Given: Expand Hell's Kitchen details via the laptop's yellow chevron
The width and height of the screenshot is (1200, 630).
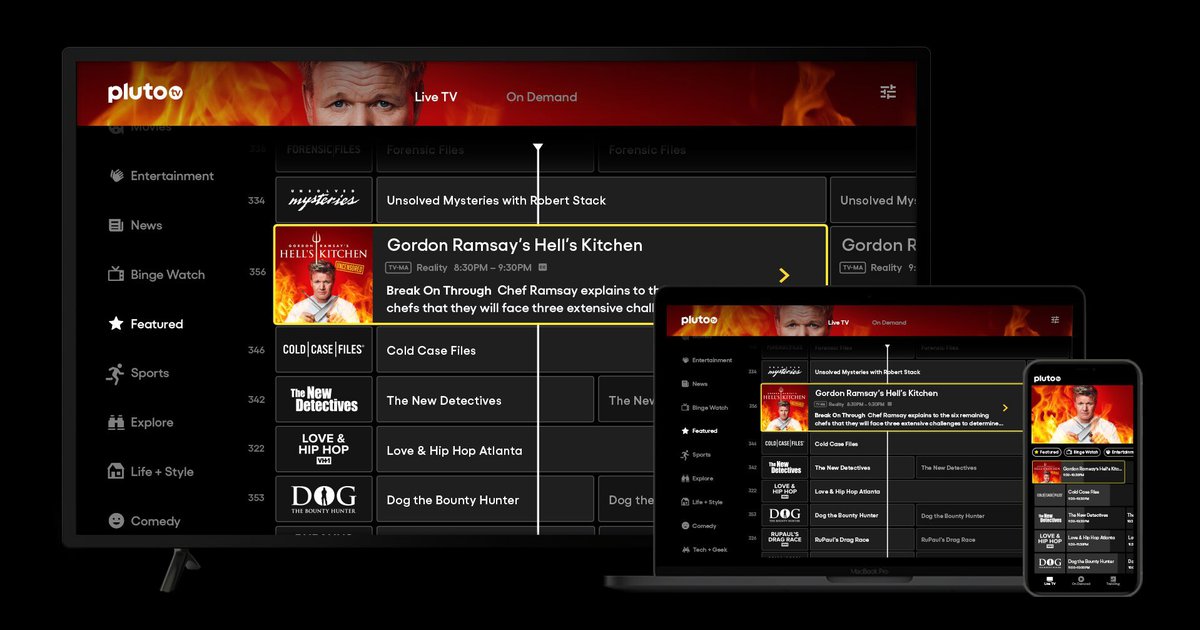Looking at the screenshot, I should (x=1005, y=408).
